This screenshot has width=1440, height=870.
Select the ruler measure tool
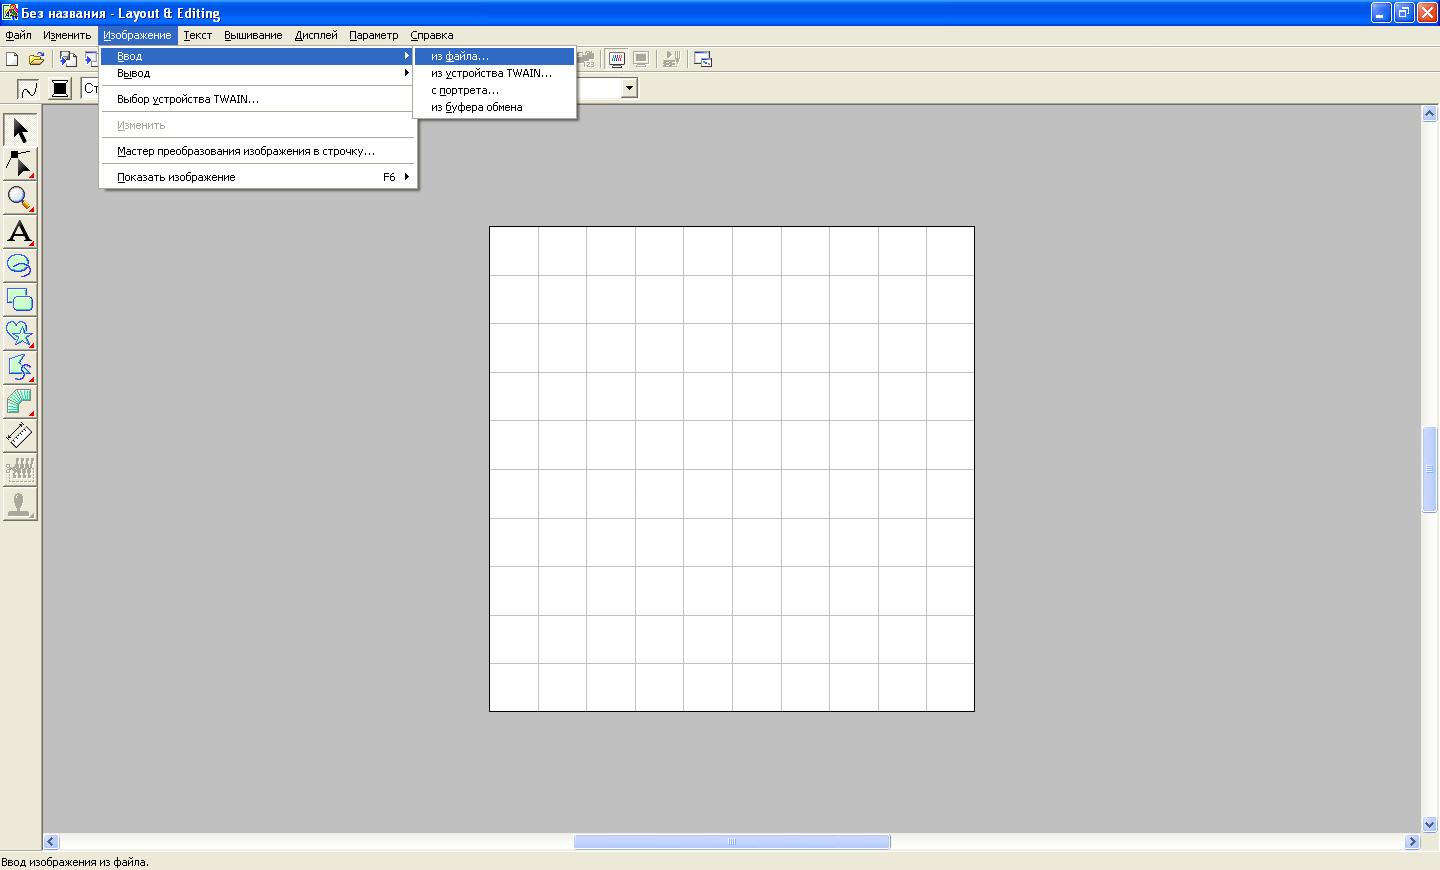coord(20,435)
